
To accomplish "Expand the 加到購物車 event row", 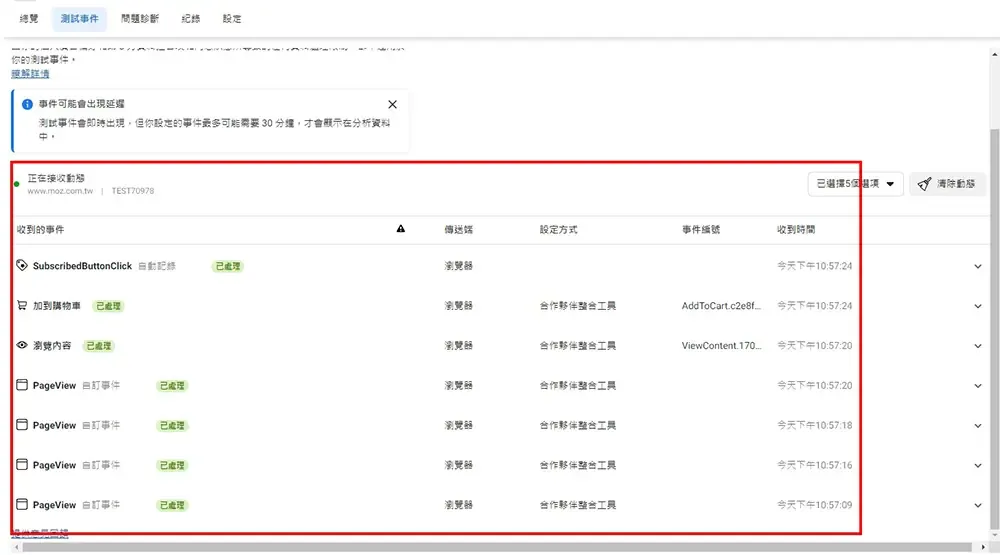I will [978, 306].
